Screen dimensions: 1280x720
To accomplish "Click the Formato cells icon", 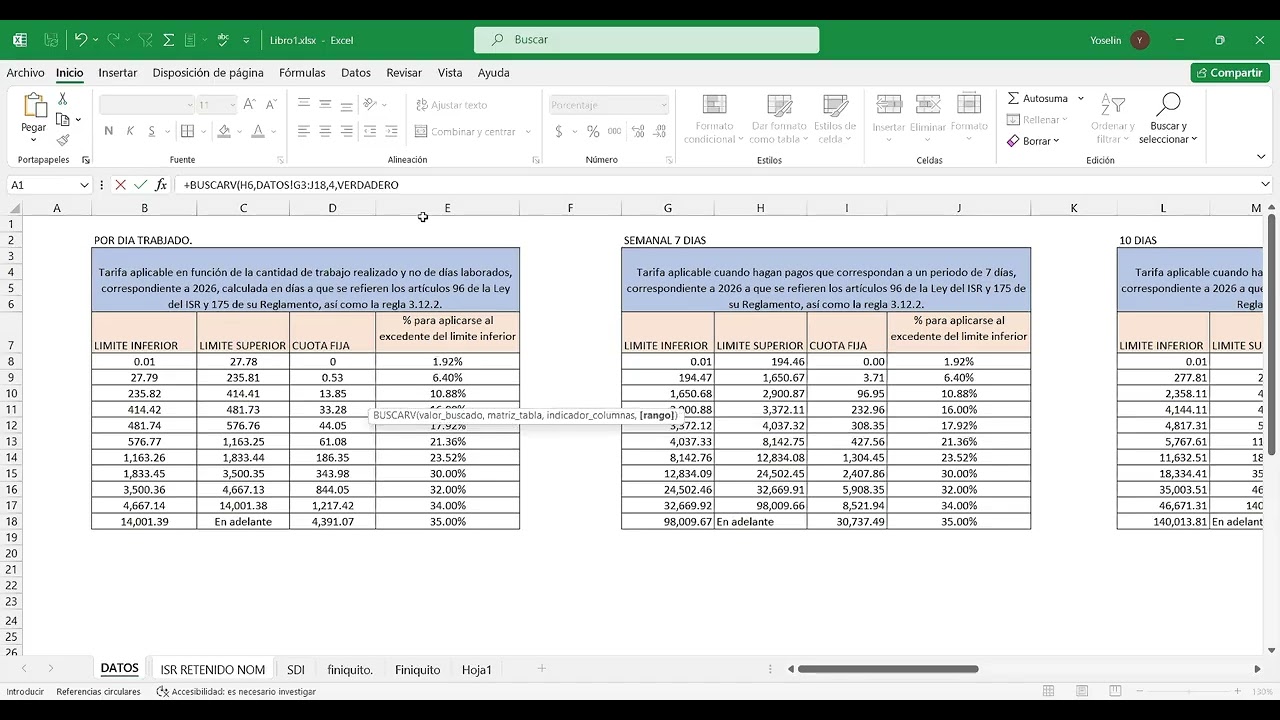I will pyautogui.click(x=968, y=105).
